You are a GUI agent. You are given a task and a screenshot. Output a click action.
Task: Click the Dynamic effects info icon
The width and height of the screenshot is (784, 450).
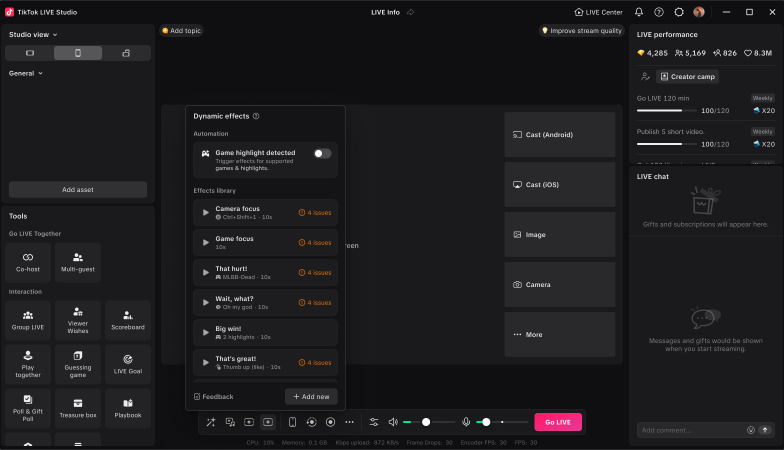click(256, 116)
